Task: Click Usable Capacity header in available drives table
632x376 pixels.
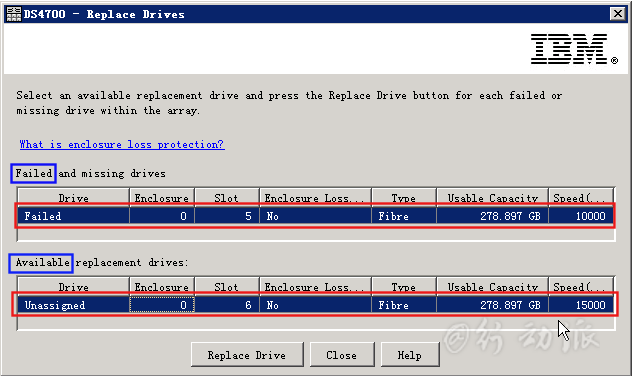Action: point(493,287)
